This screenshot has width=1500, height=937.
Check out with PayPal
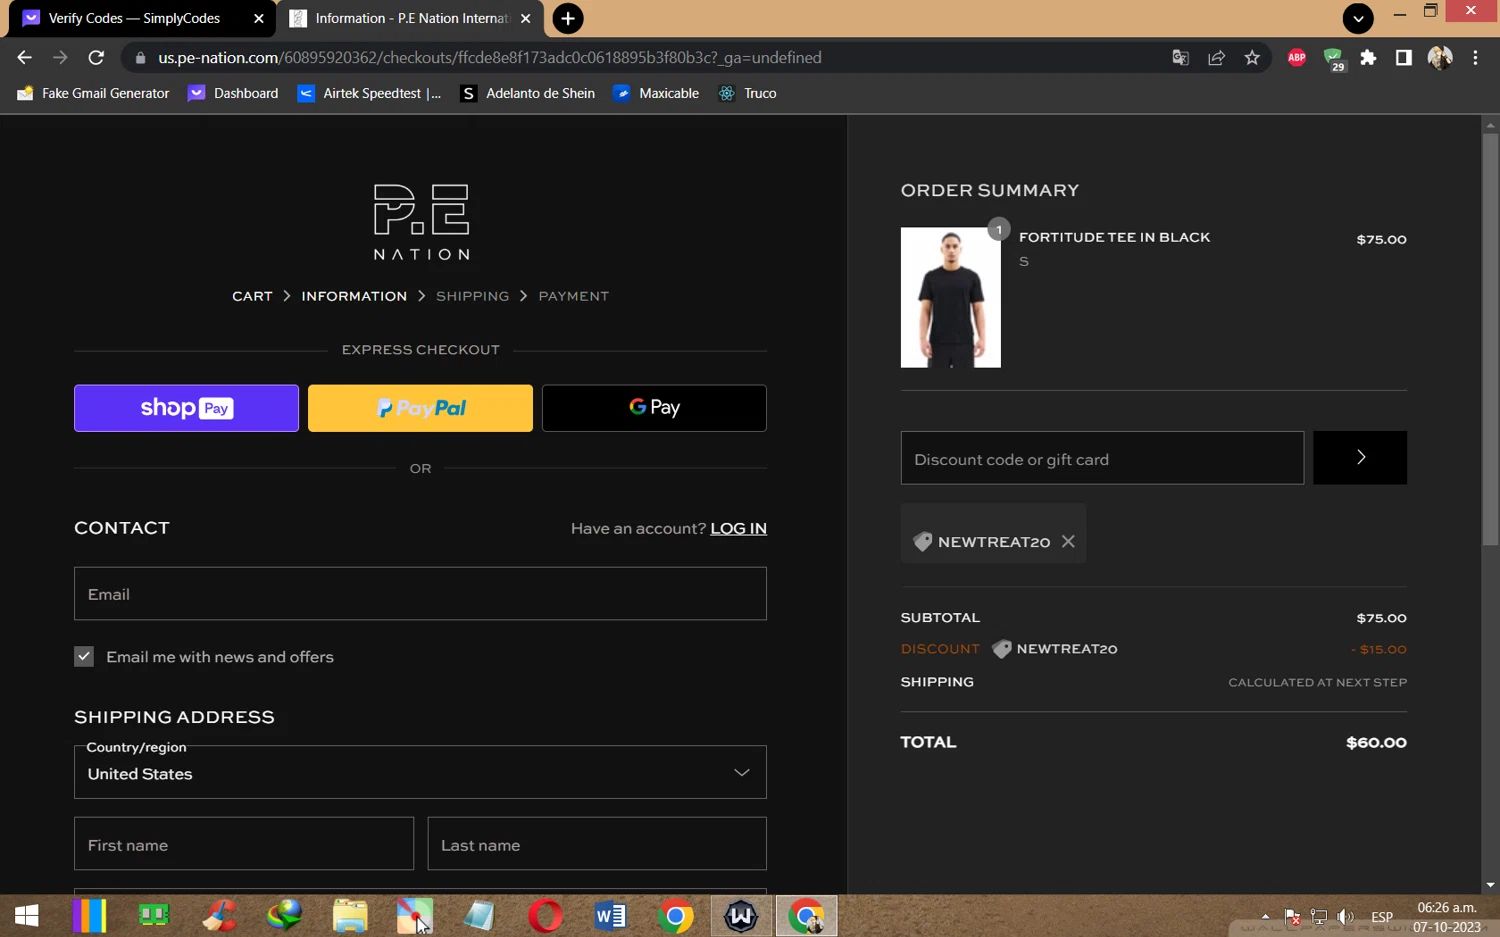click(x=420, y=408)
